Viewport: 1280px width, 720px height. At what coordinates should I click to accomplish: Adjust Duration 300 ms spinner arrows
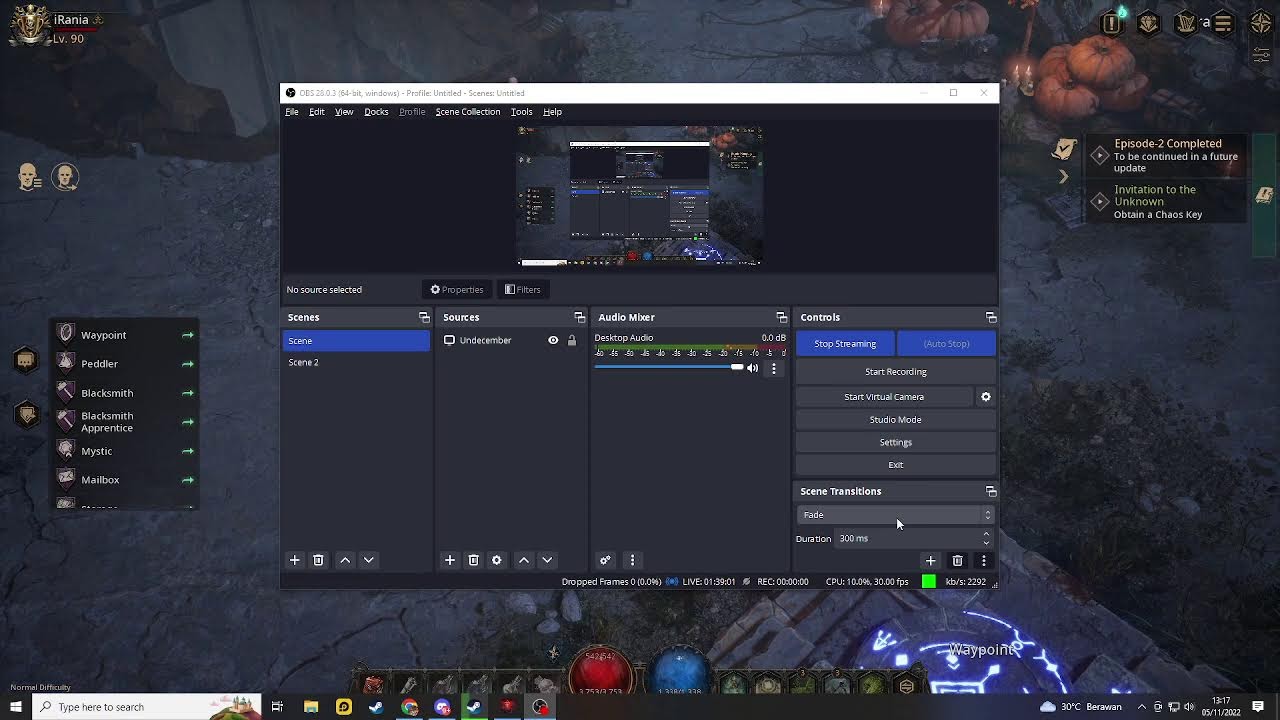coord(987,538)
